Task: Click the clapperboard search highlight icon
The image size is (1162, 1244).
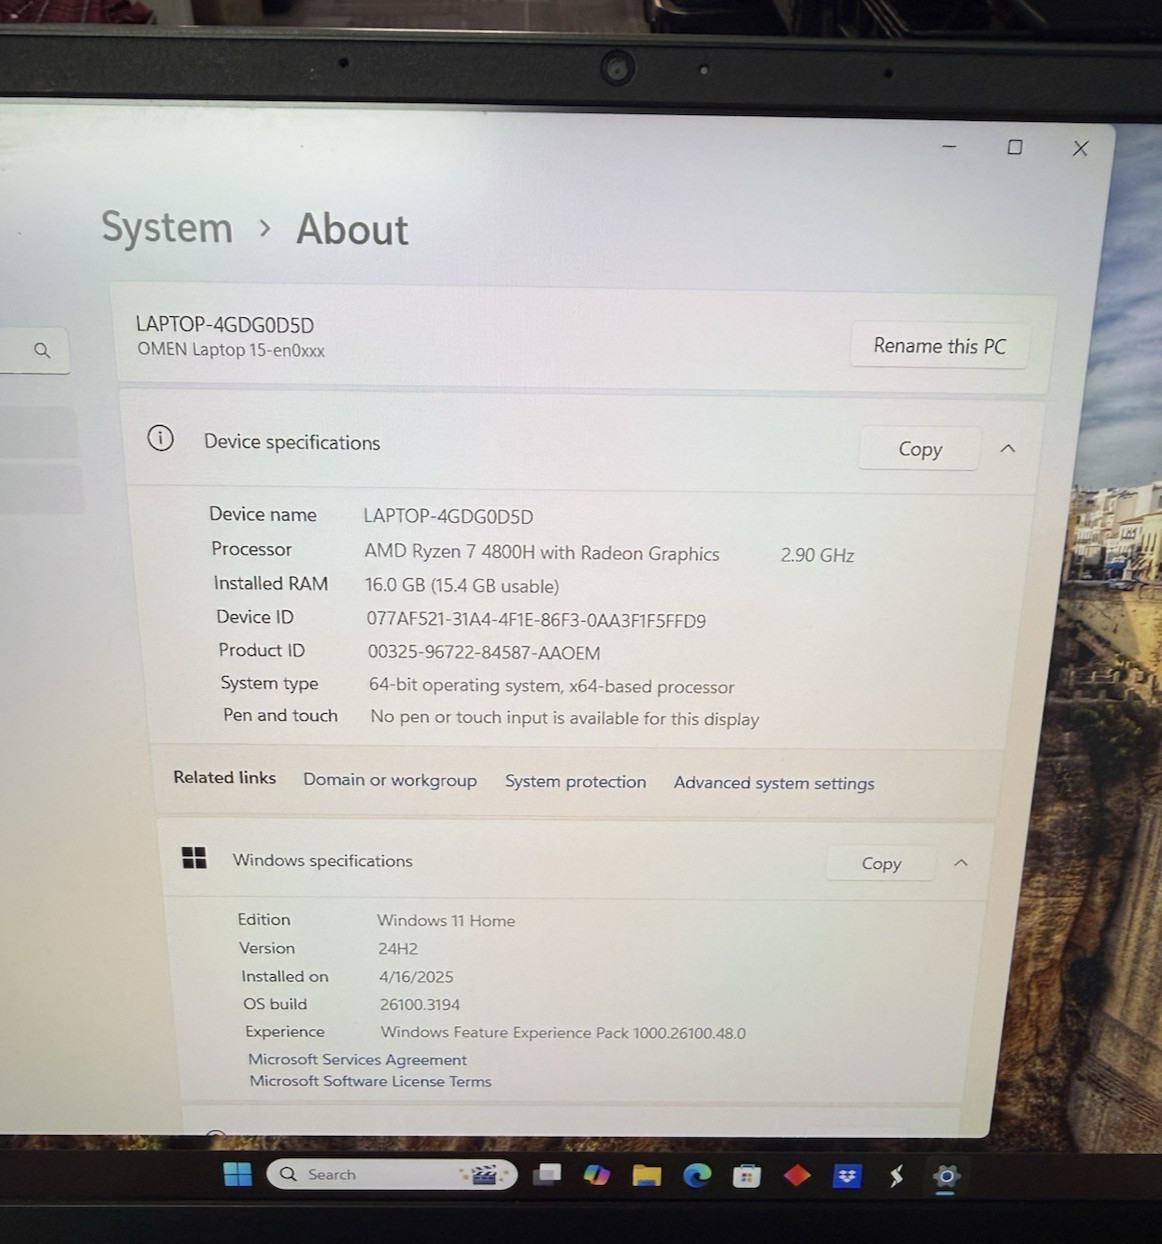Action: [x=483, y=1174]
